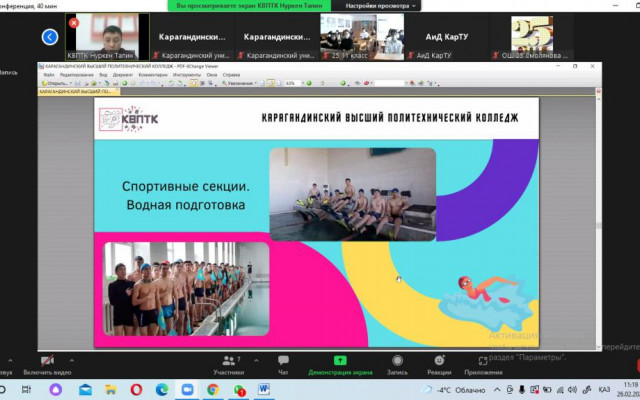Click the Zoom icon on taskbar
Viewport: 640px width, 400px height.
(187, 389)
